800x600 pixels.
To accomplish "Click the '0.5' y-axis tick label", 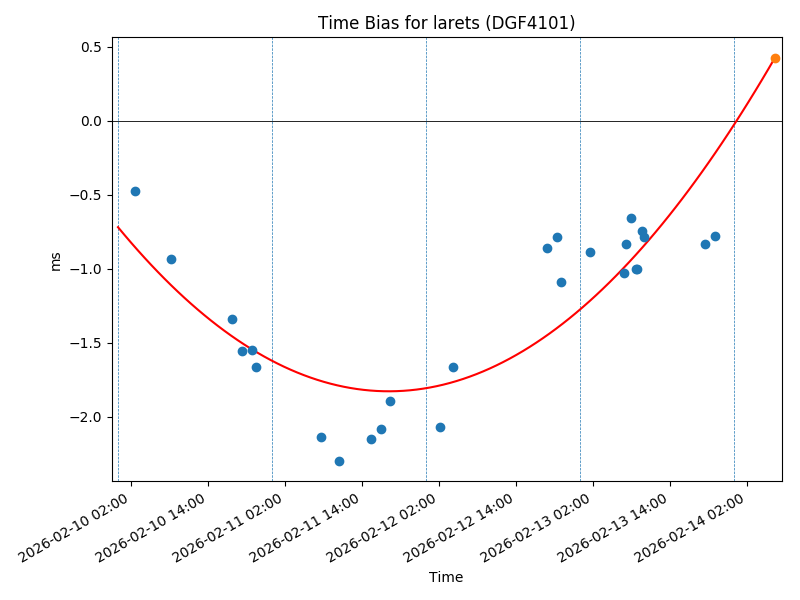I will (x=91, y=47).
